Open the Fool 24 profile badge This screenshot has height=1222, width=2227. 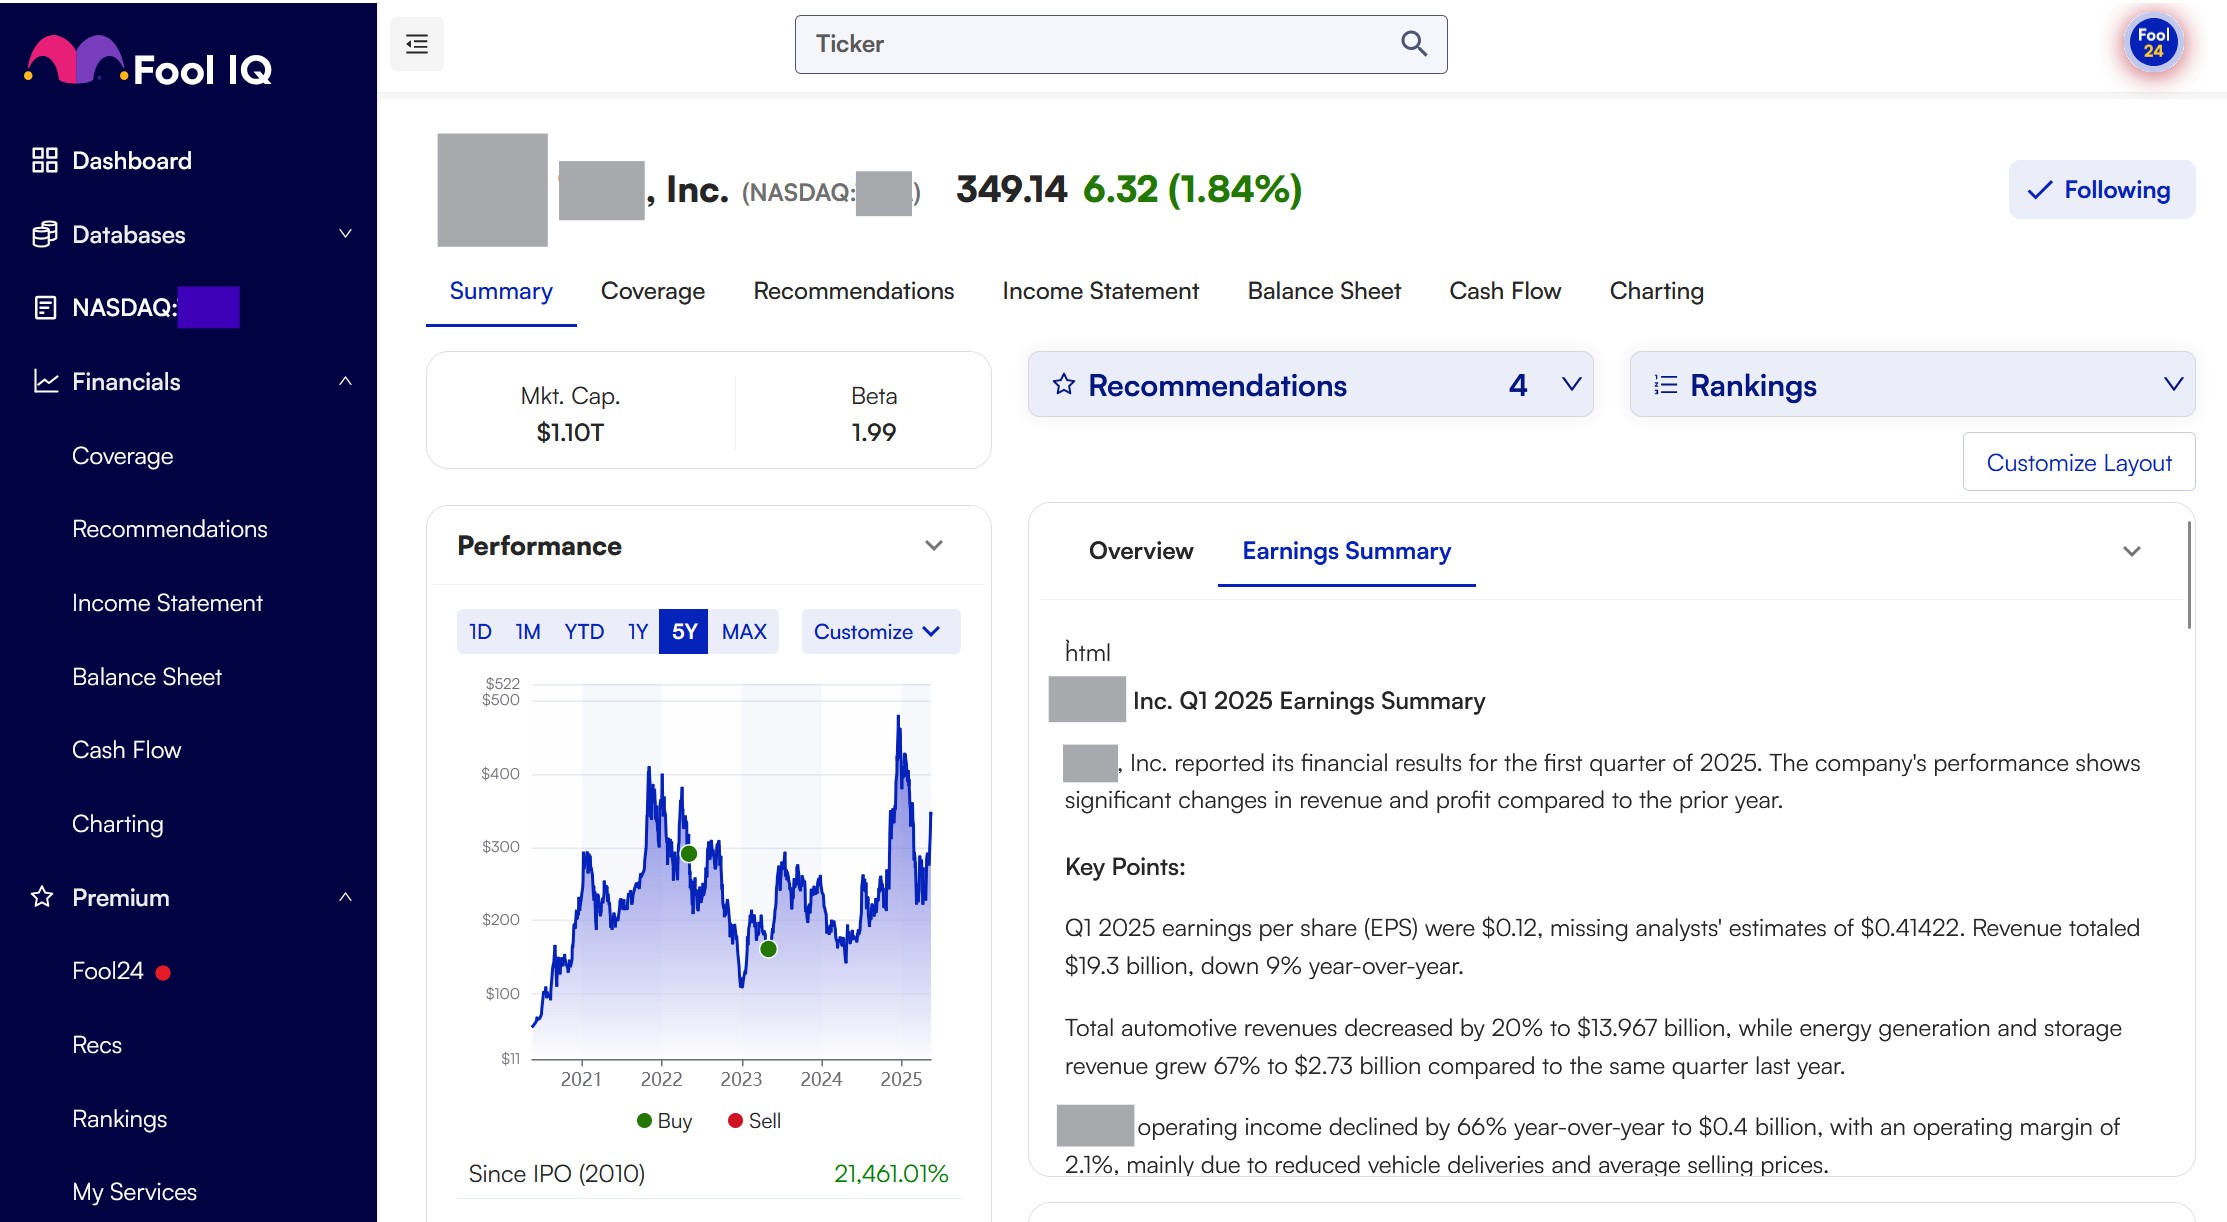[2153, 43]
